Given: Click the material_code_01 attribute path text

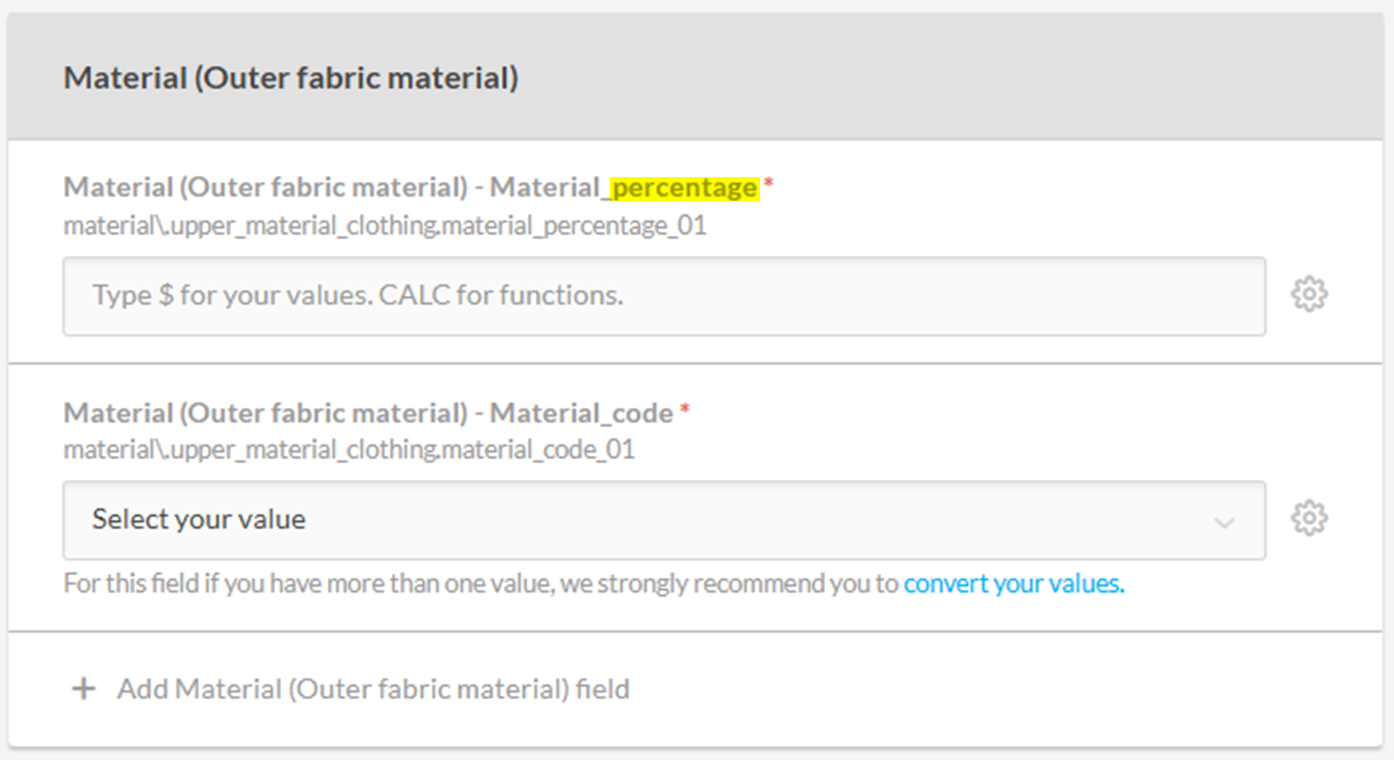Looking at the screenshot, I should (349, 450).
